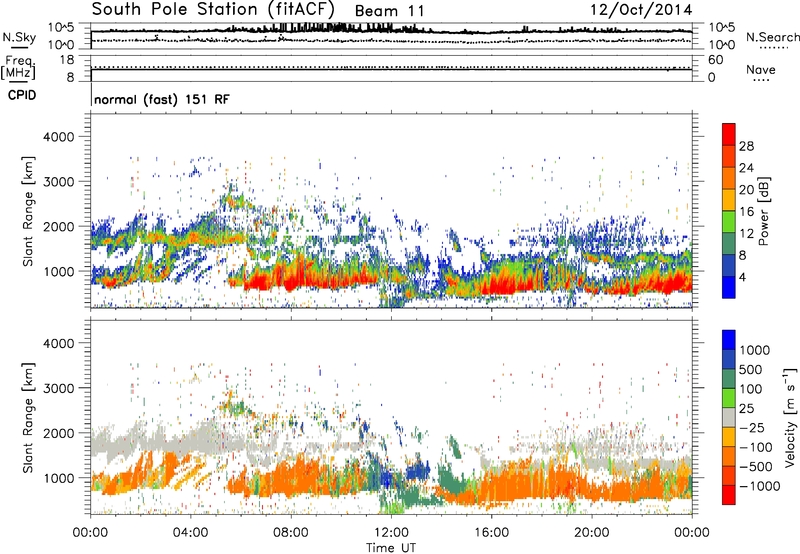
Task: Click the red bottom of the velocity colorbar
Action: [729, 495]
